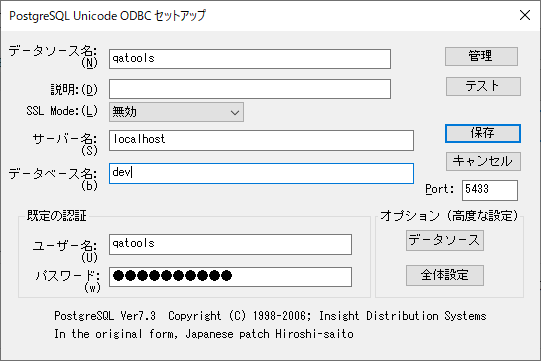Screen dimensions: 541x361
Task: Open 全体設定 global settings
Action: [445, 275]
